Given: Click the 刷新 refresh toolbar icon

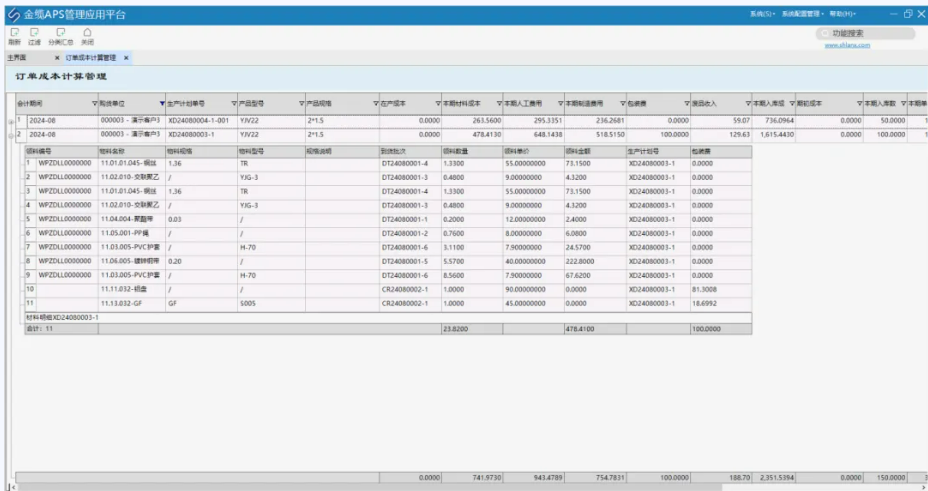Looking at the screenshot, I should [15, 33].
